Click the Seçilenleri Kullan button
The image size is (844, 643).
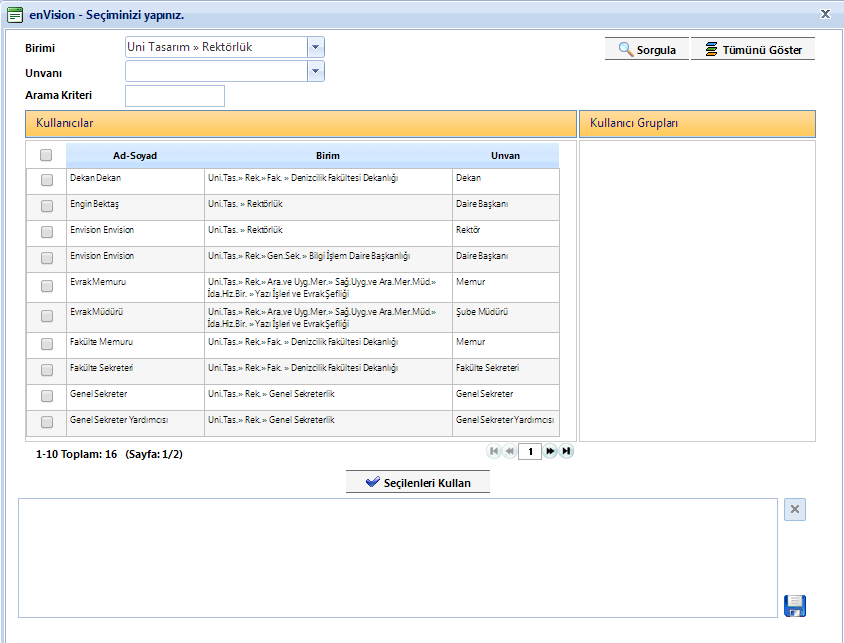click(418, 482)
